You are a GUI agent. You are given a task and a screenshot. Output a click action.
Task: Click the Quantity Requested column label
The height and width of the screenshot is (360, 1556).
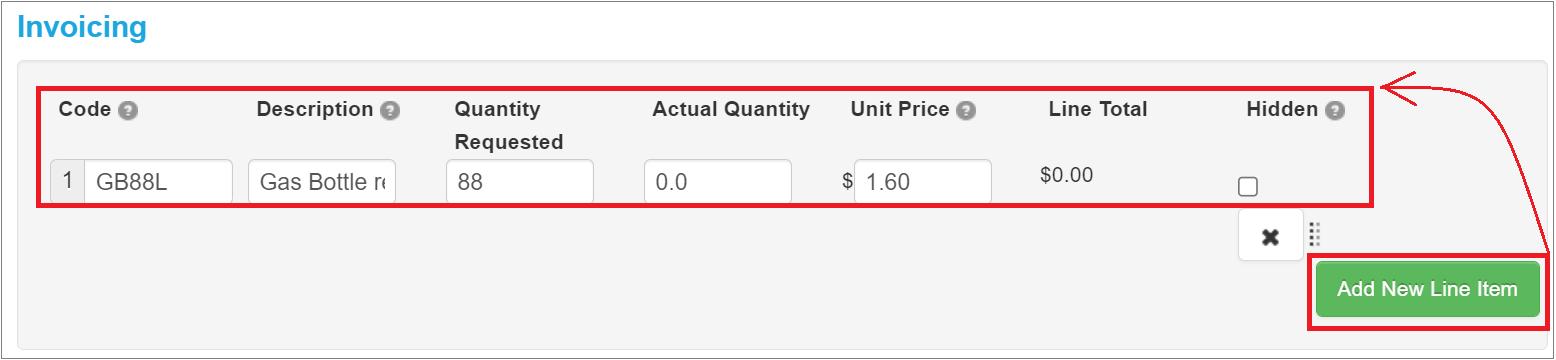(509, 125)
